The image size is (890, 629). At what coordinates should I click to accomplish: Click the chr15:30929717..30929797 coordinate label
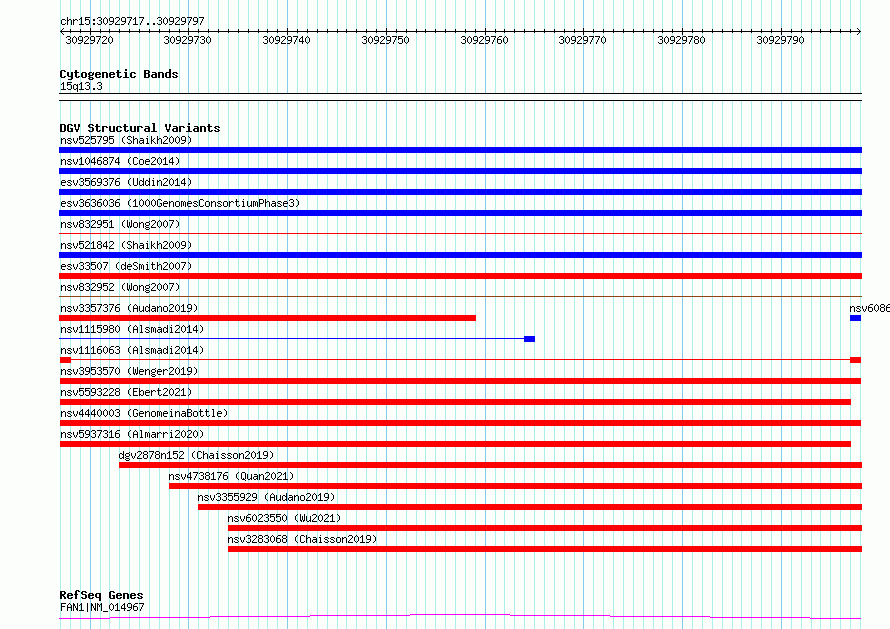point(132,21)
